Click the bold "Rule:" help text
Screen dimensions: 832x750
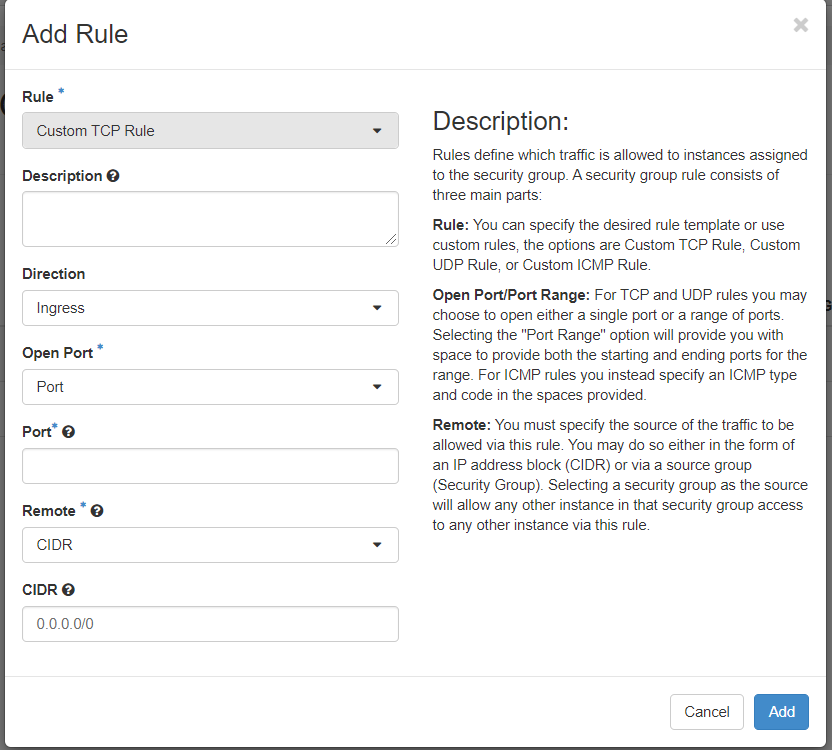tap(450, 225)
